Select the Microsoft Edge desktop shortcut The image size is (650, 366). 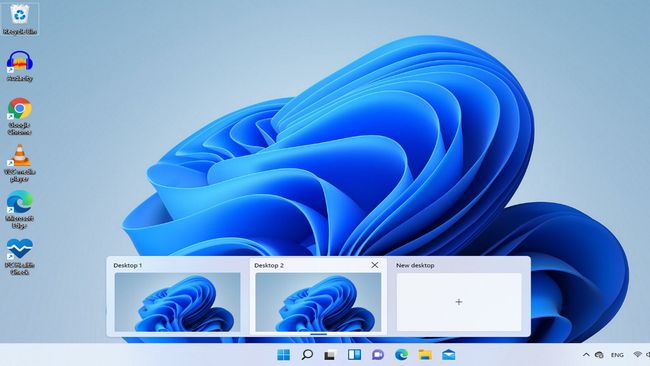click(19, 210)
